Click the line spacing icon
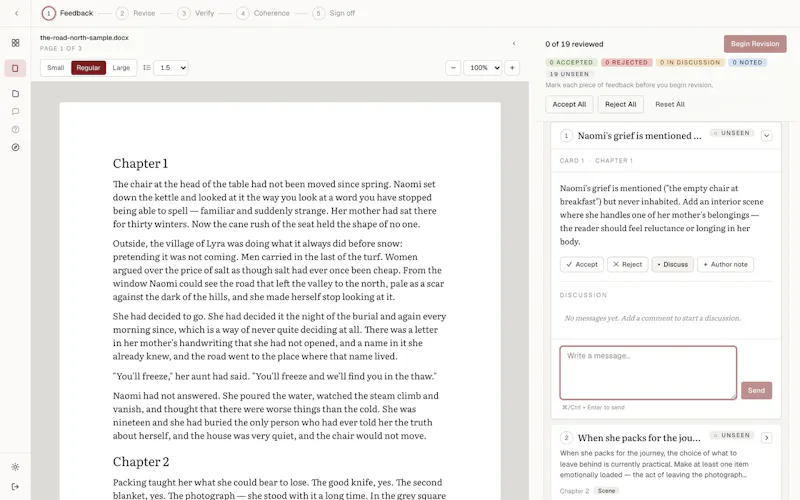Screen dimensions: 800x500 (x=146, y=67)
